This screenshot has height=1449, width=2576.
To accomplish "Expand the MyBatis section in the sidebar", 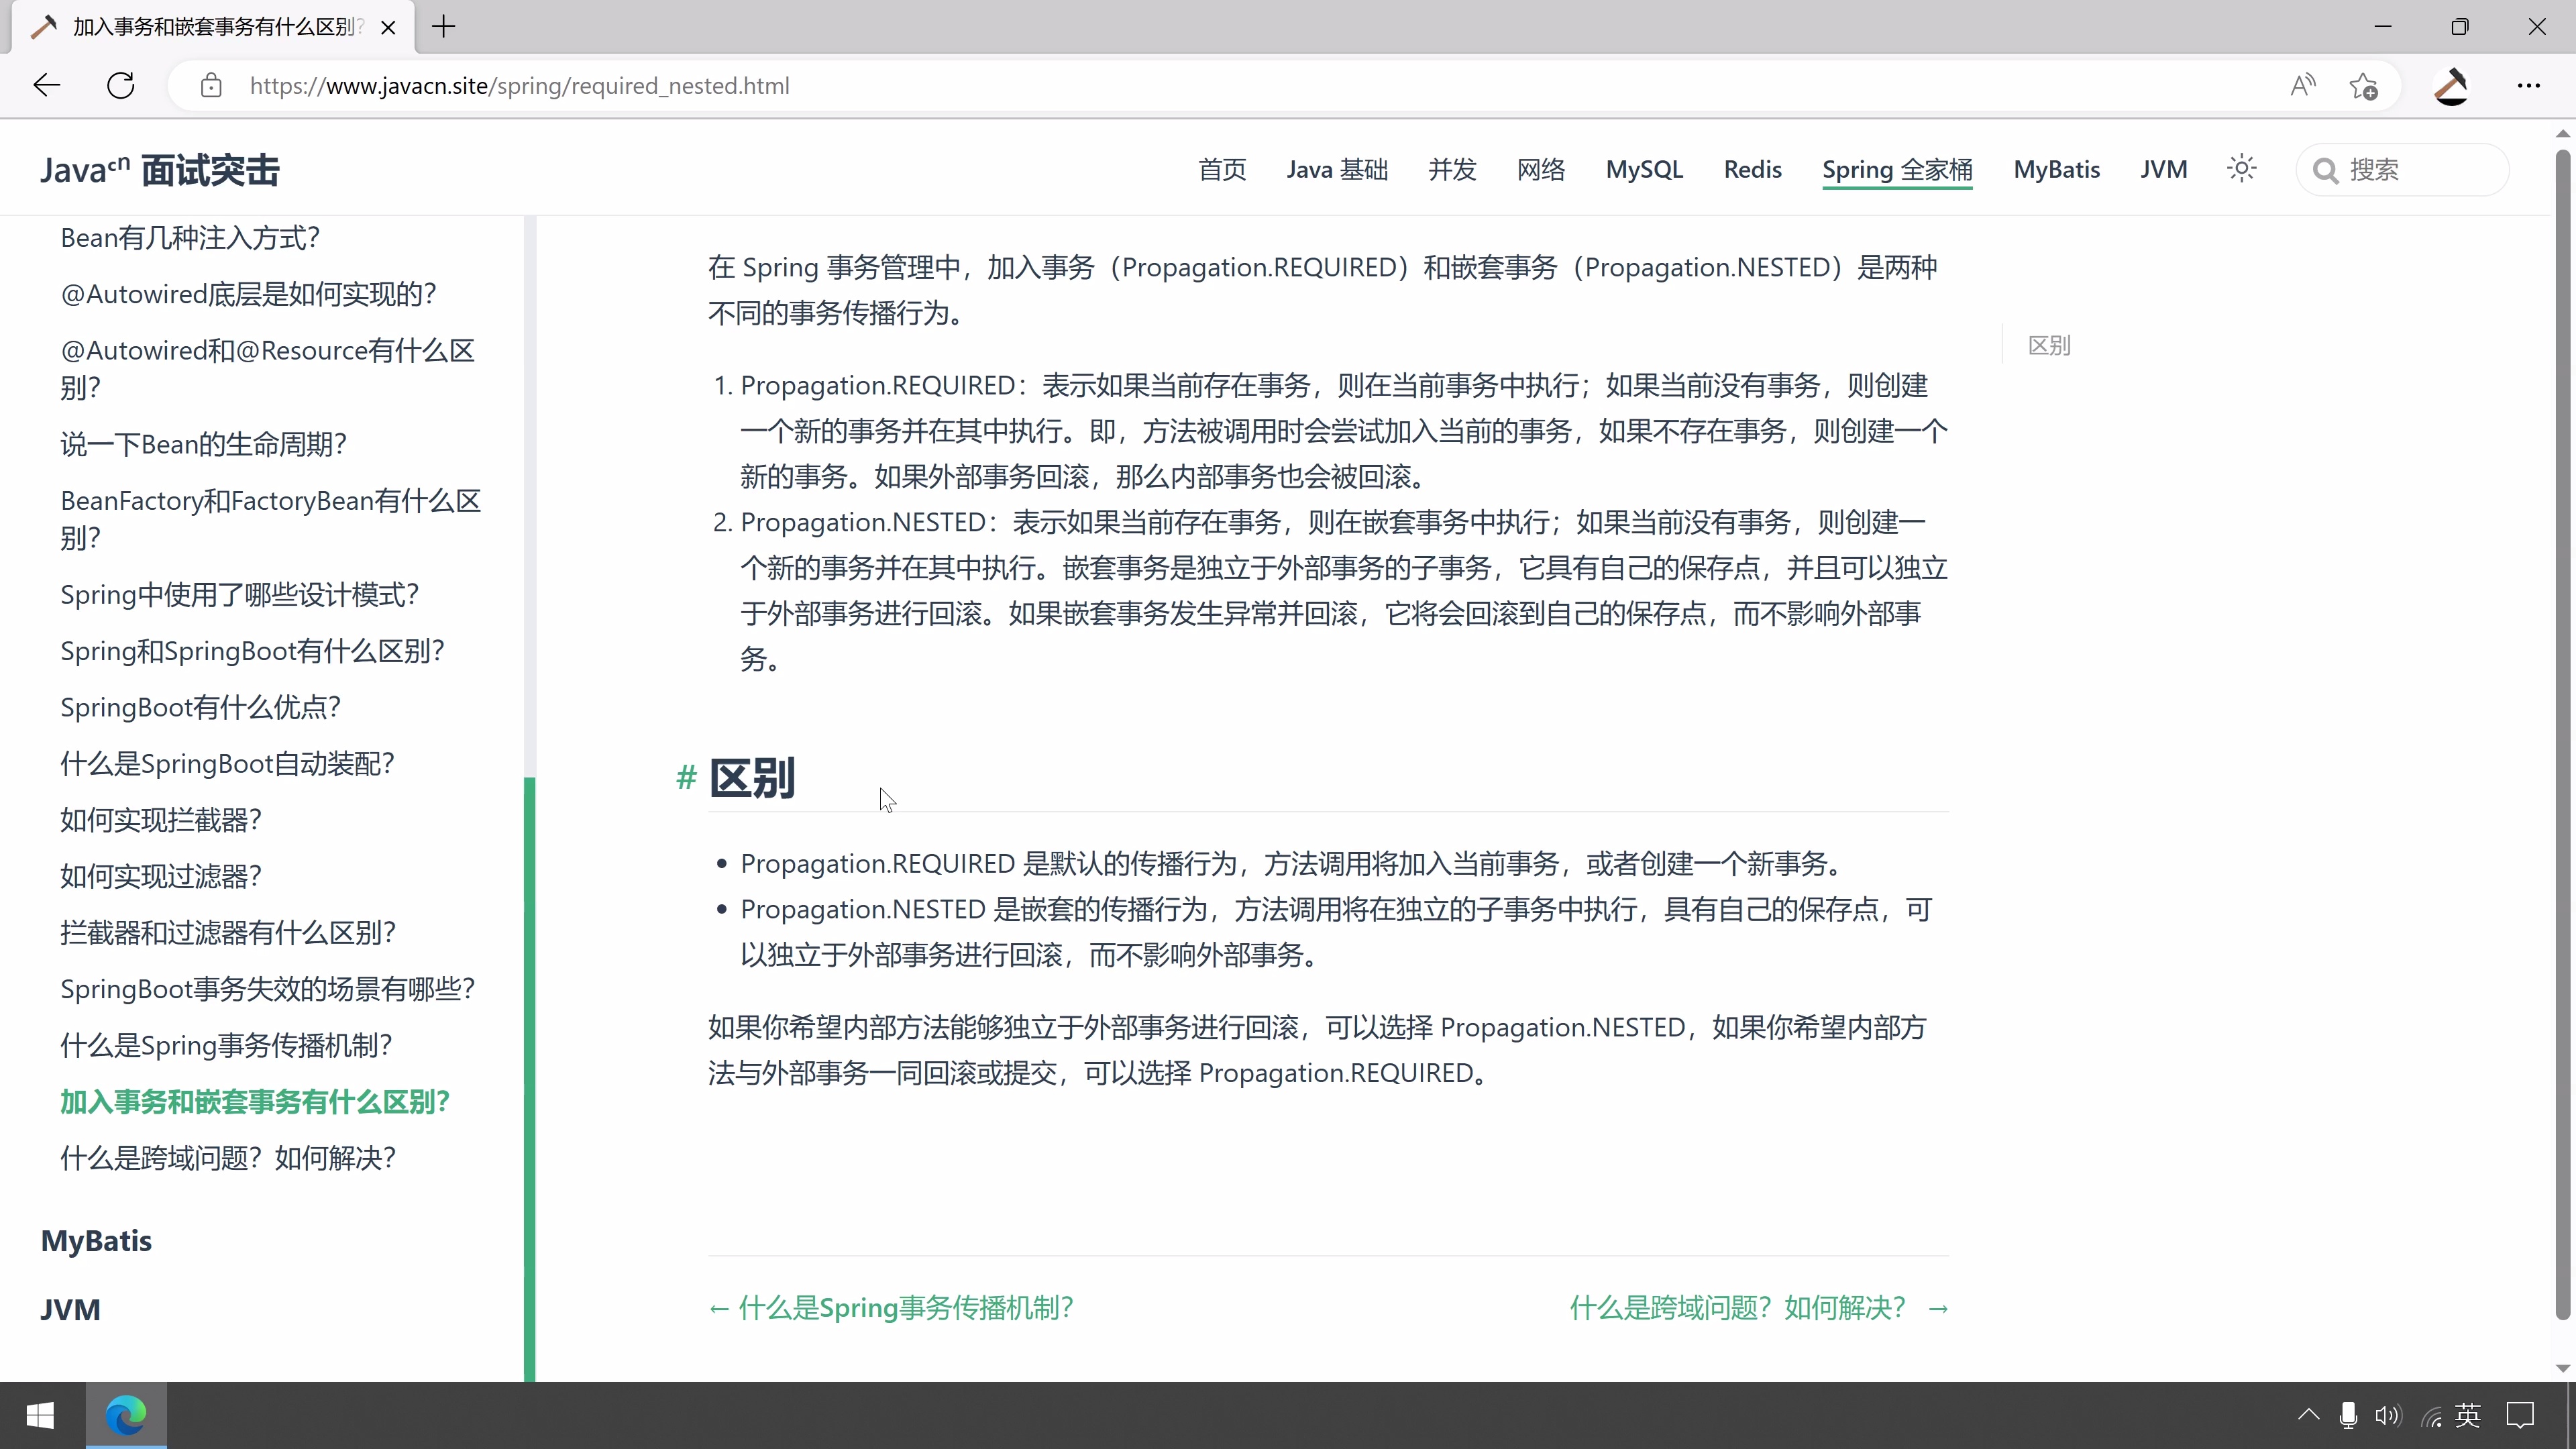I will [96, 1240].
